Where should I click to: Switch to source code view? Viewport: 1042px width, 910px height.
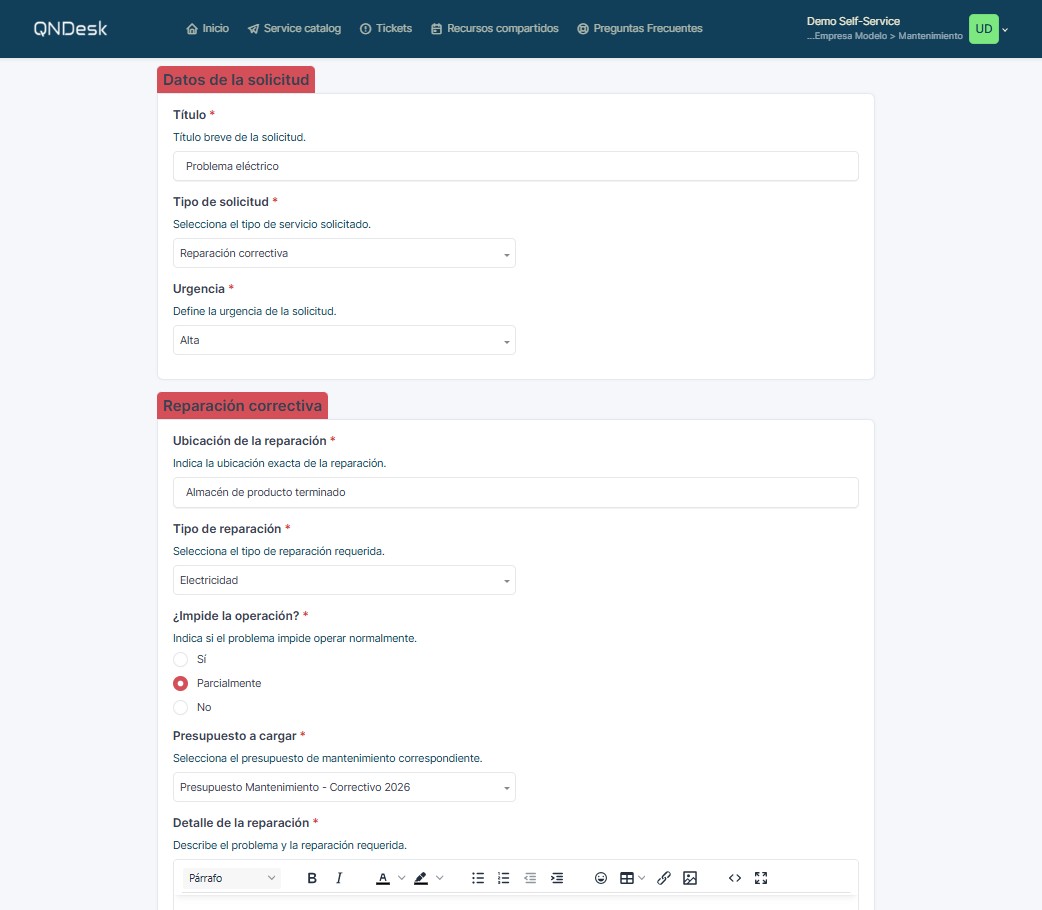(x=734, y=878)
